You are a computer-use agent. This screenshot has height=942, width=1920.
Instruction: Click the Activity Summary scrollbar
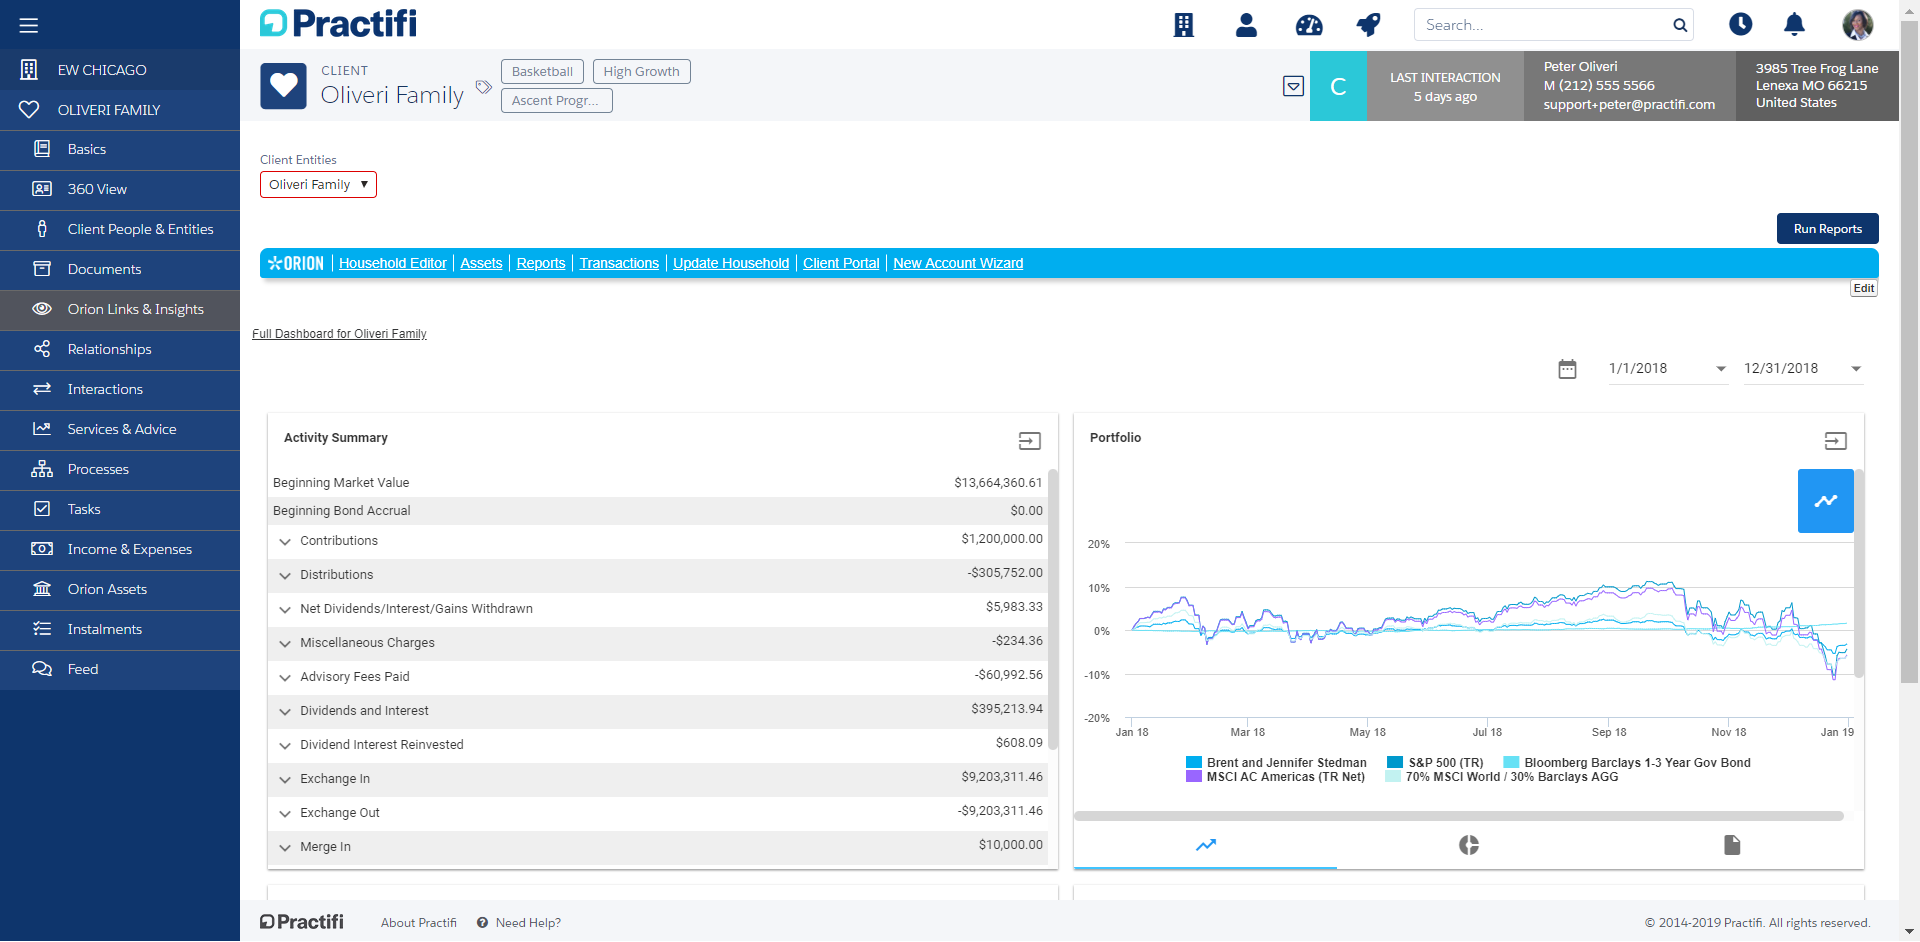[1053, 608]
